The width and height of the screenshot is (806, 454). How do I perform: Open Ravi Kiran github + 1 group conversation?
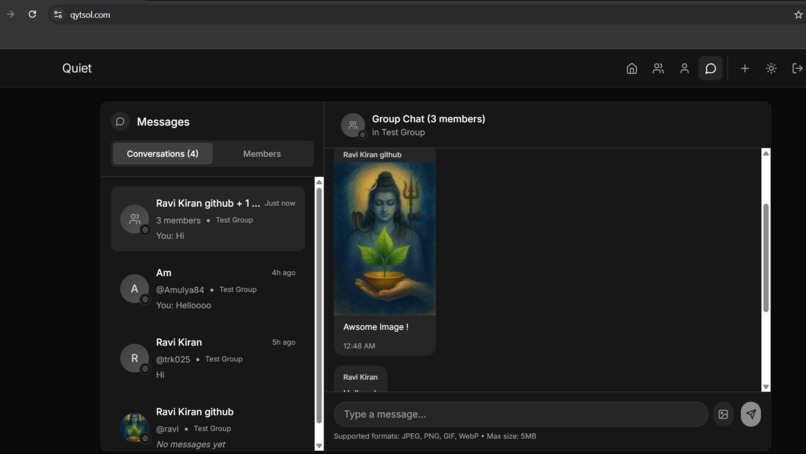pyautogui.click(x=208, y=219)
